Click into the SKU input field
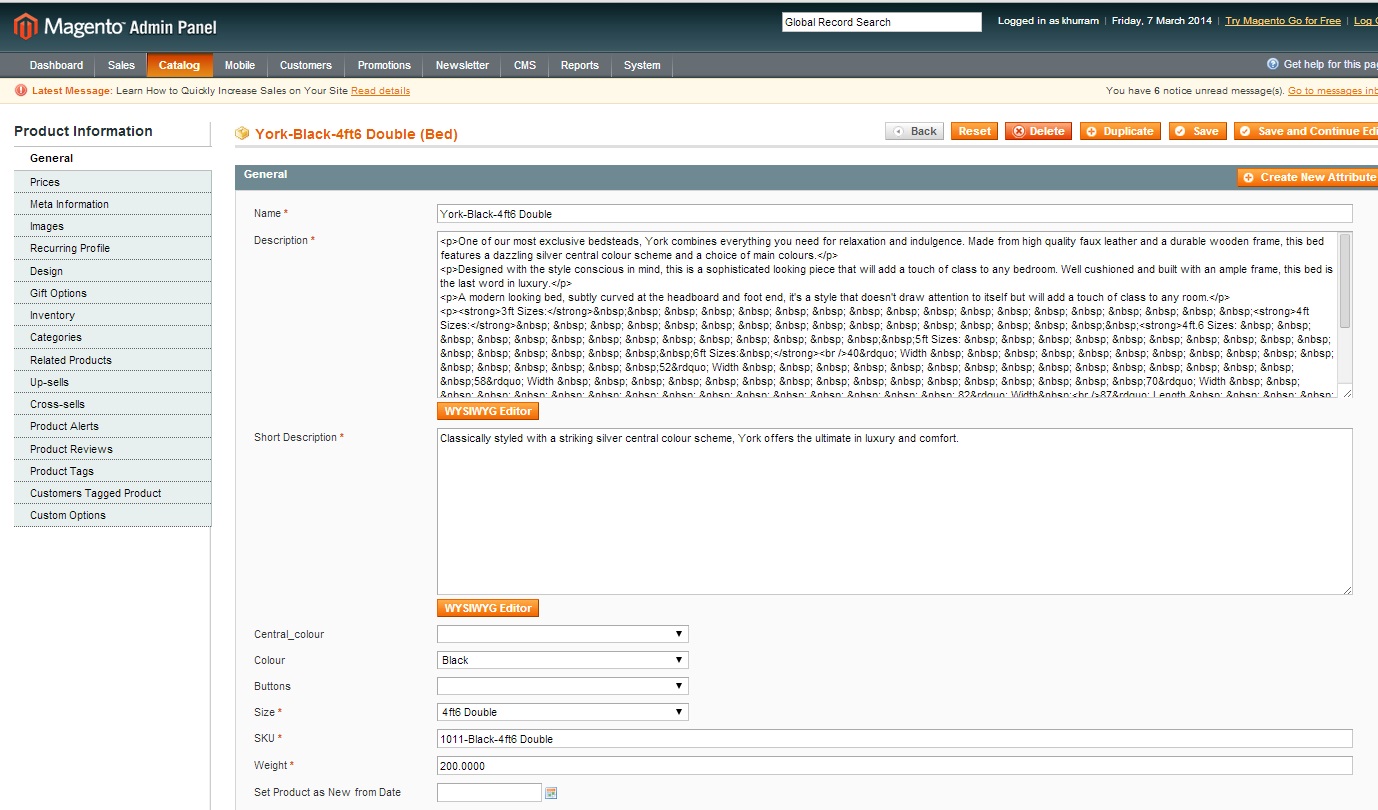The image size is (1378, 810). pyautogui.click(x=894, y=739)
